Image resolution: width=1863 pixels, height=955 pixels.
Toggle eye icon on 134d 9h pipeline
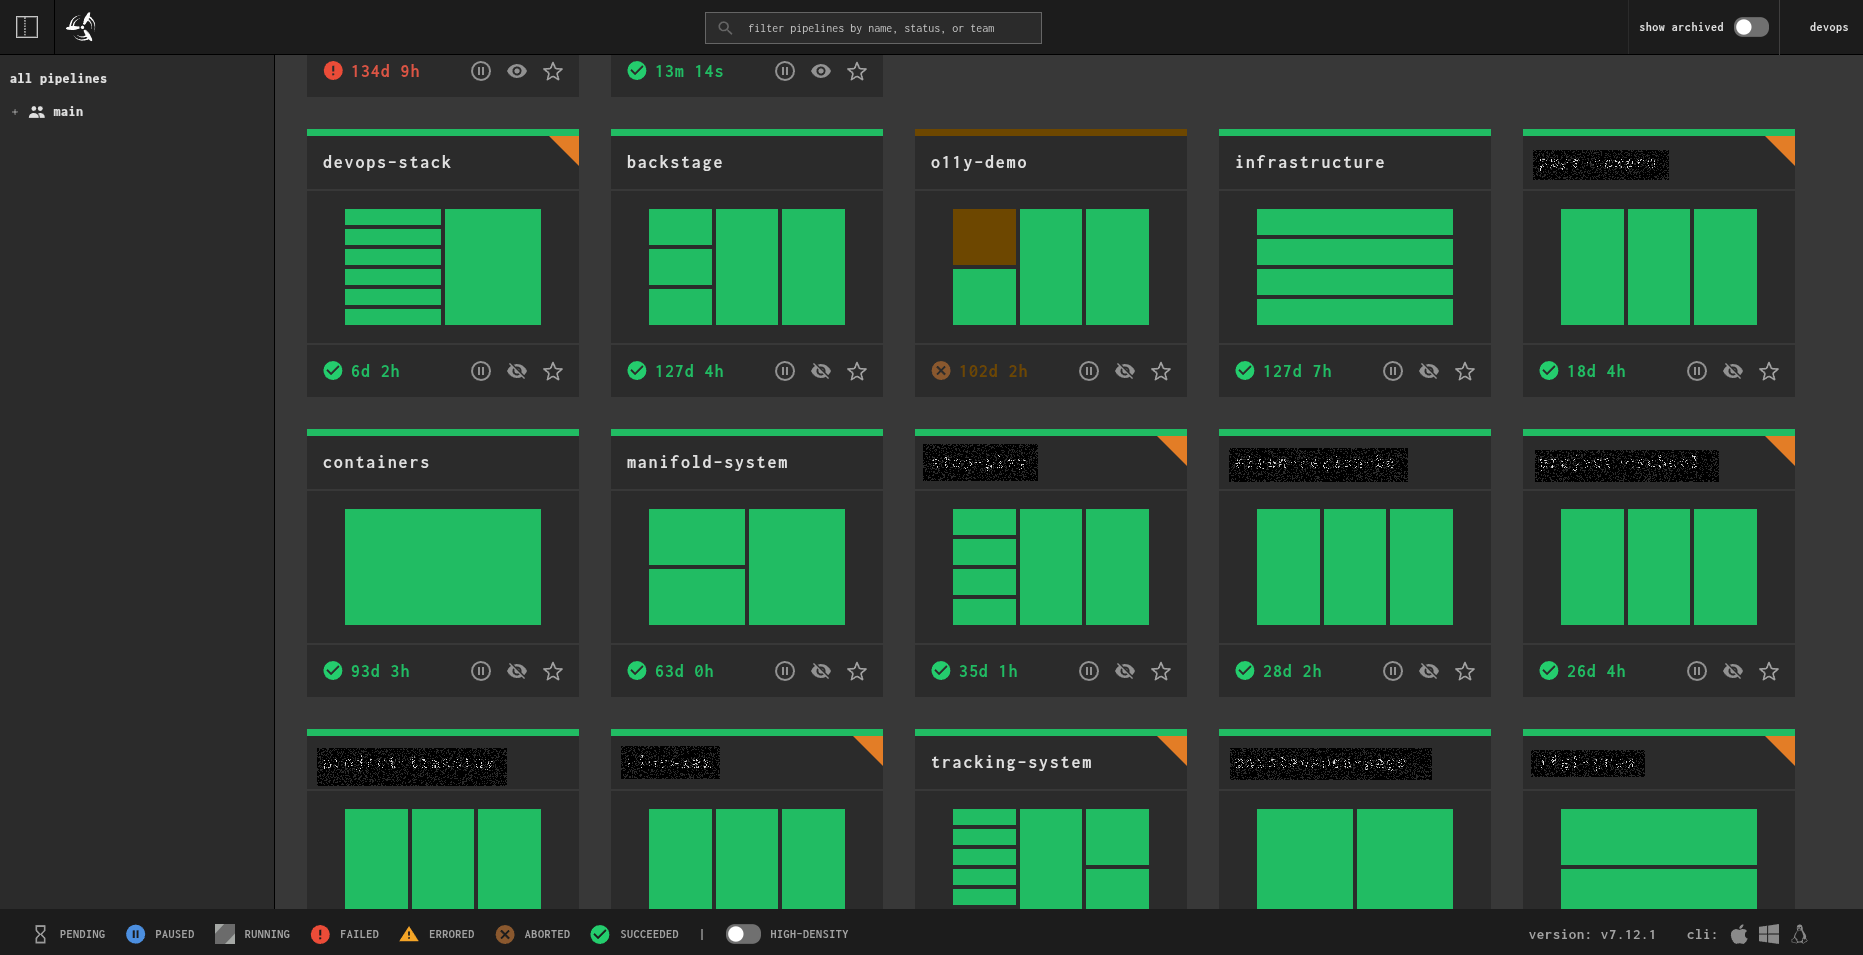click(x=517, y=71)
